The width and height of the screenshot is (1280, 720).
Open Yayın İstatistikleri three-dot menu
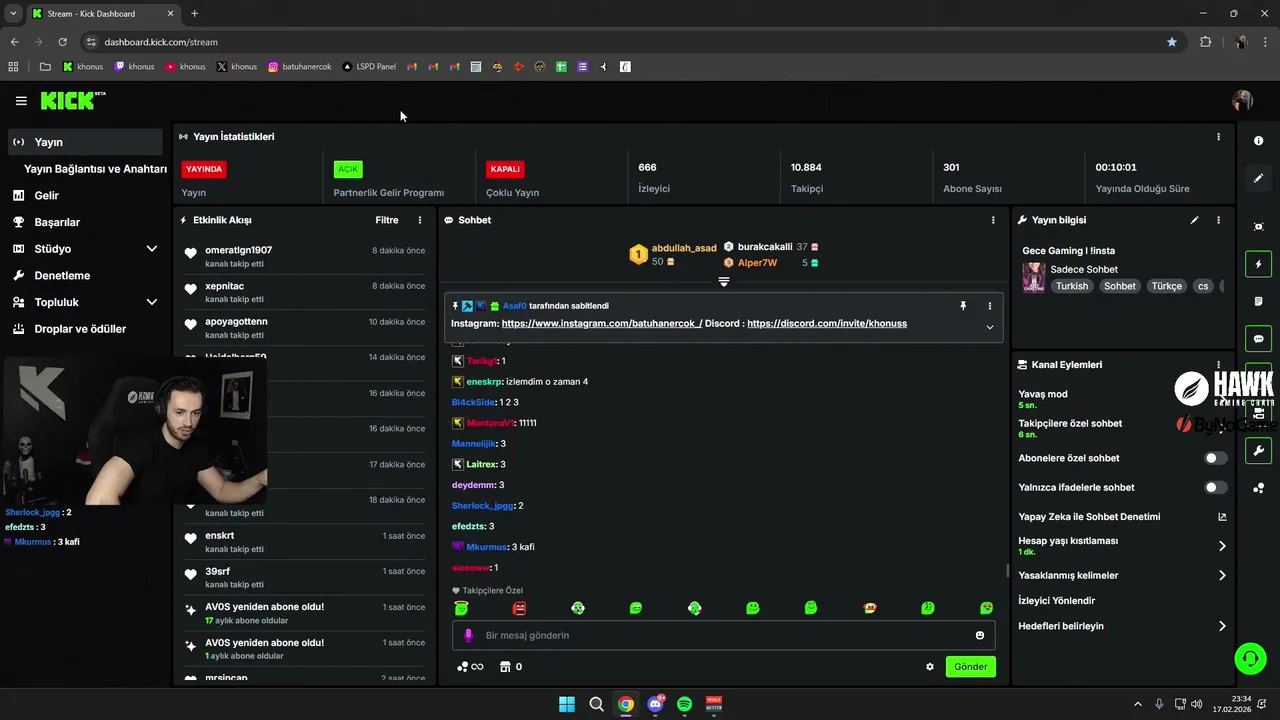[1218, 137]
